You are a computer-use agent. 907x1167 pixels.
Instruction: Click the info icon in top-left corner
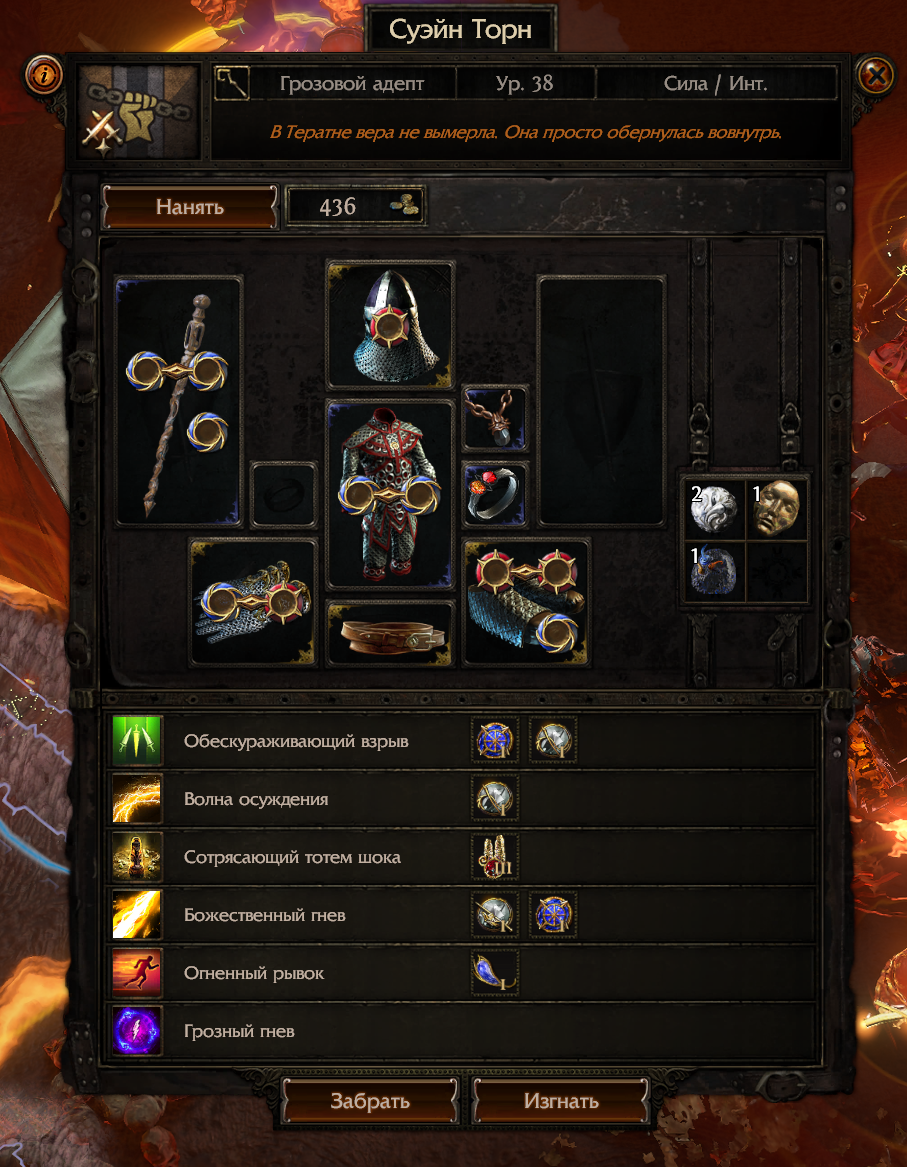point(43,74)
